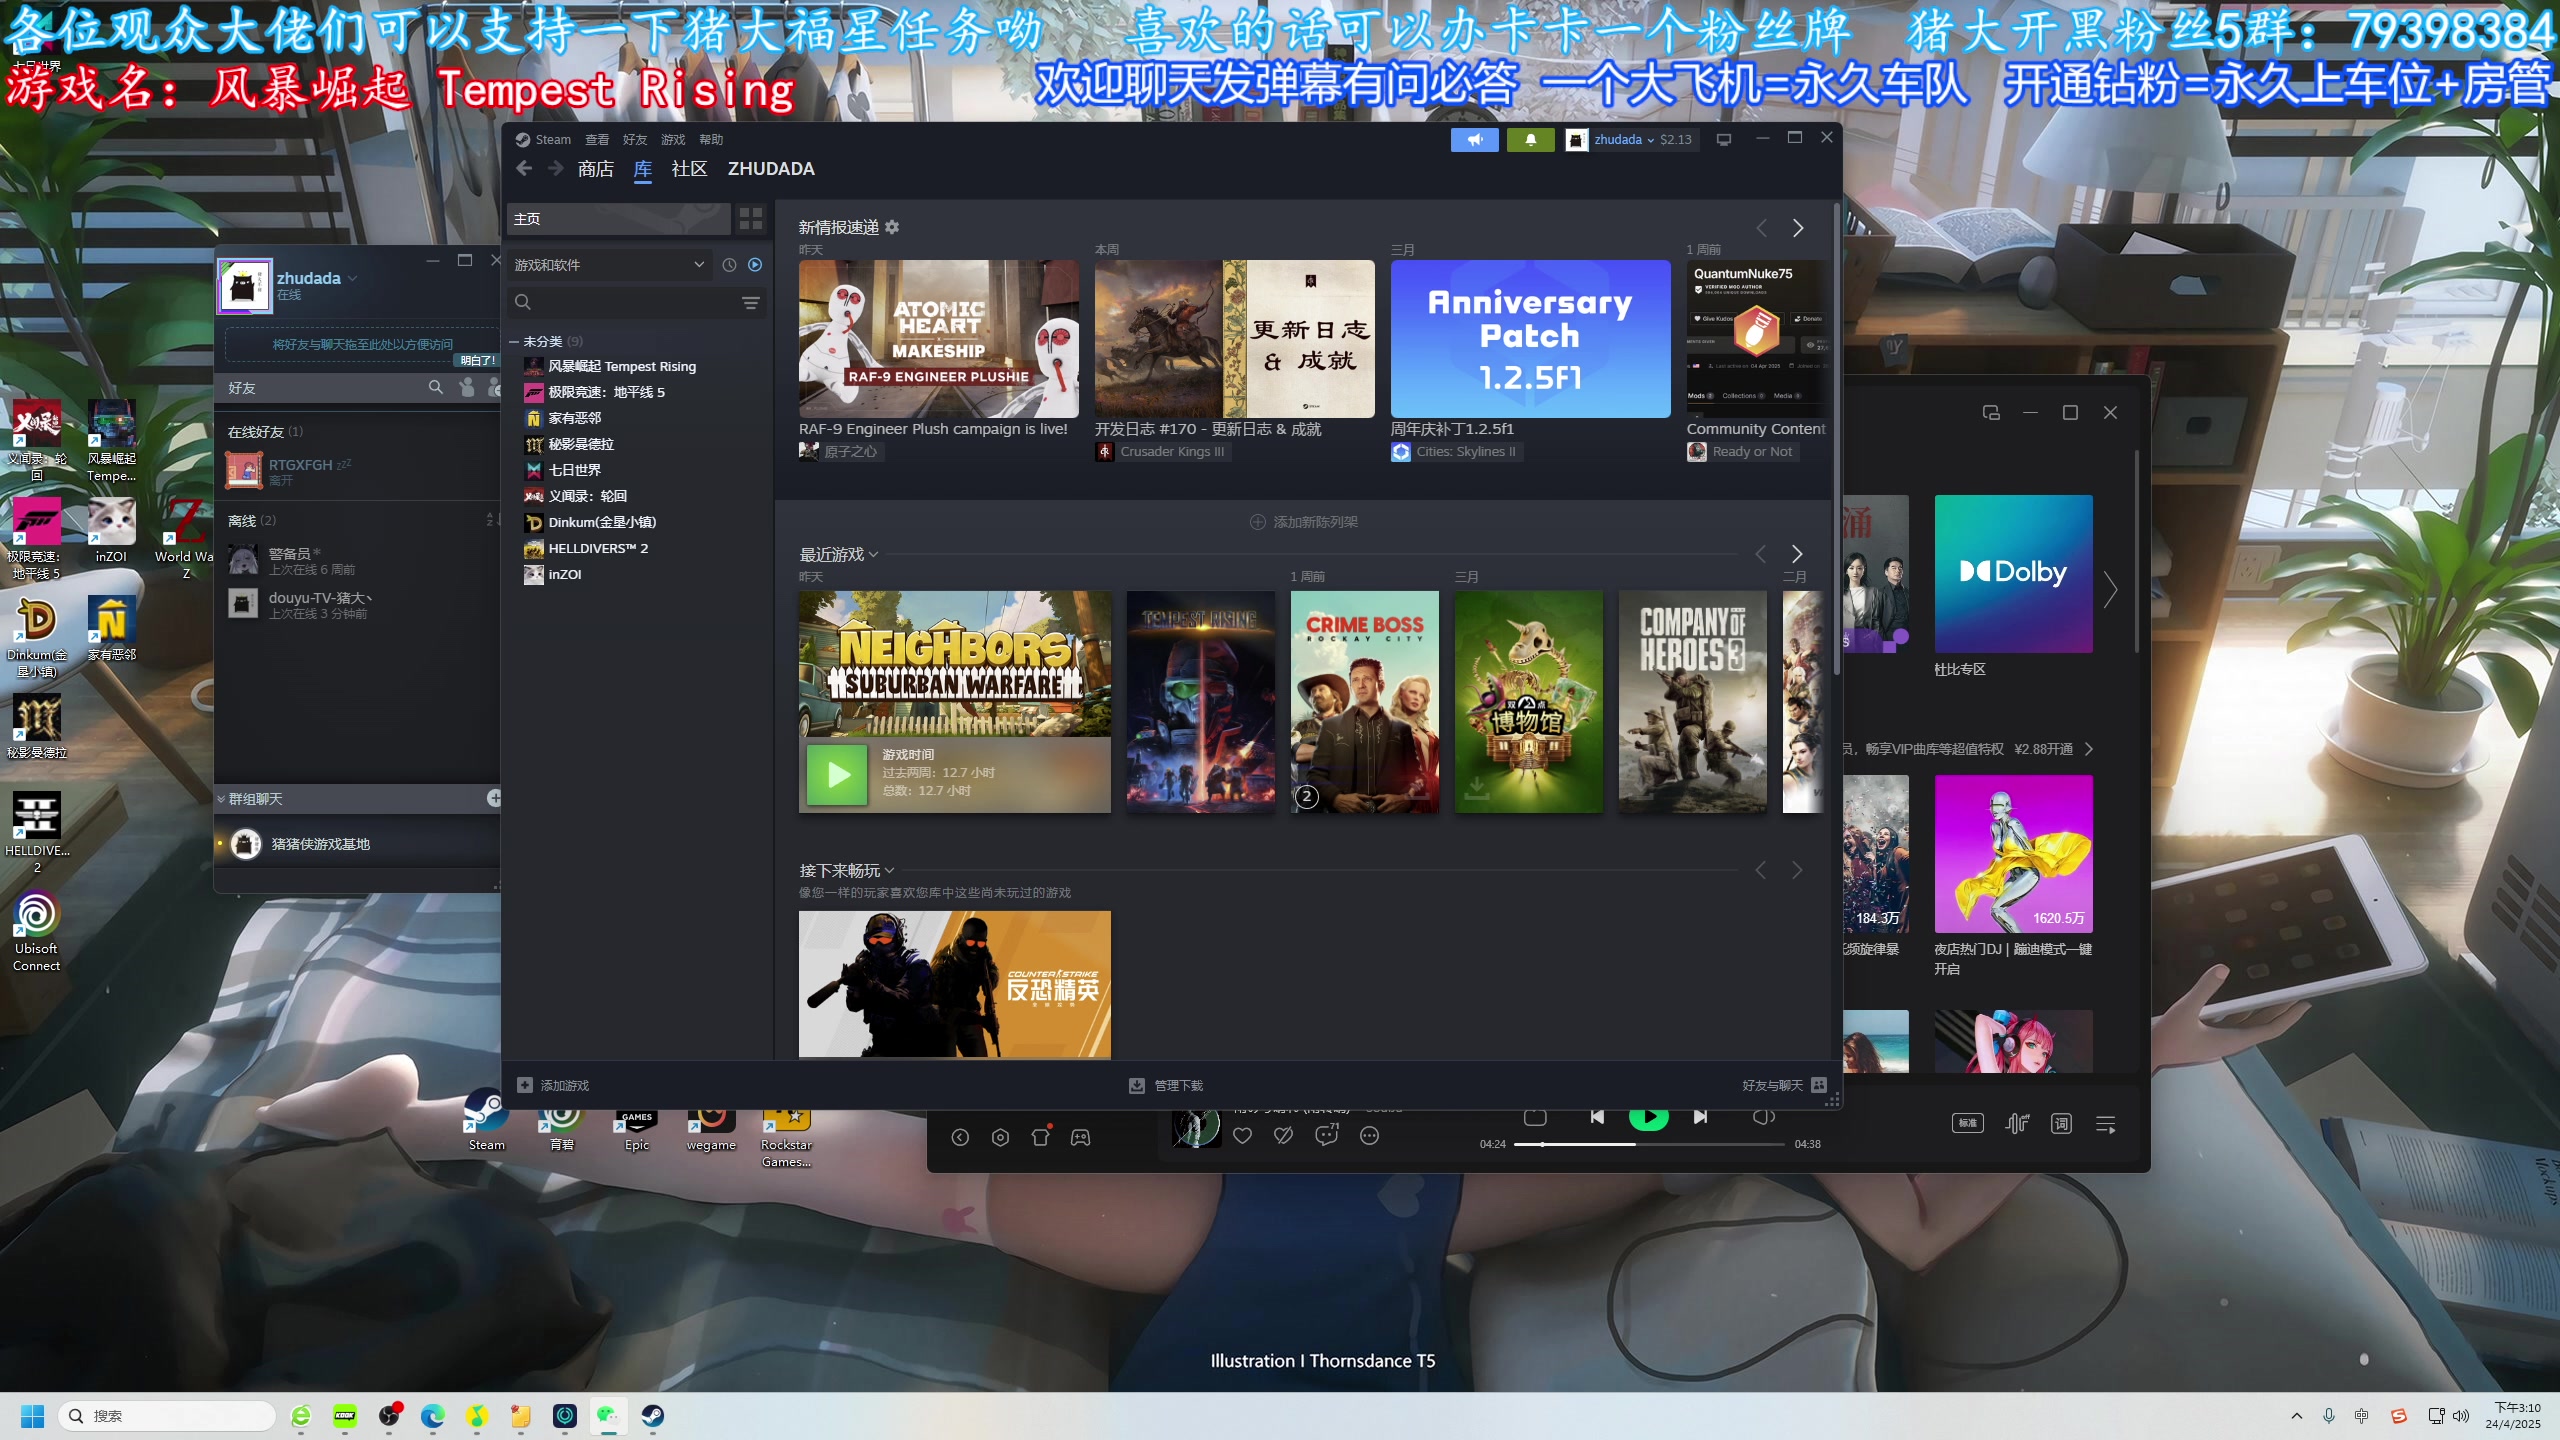The image size is (2560, 1440).
Task: Click 添加新陈列架 add shelf button
Action: click(1304, 522)
